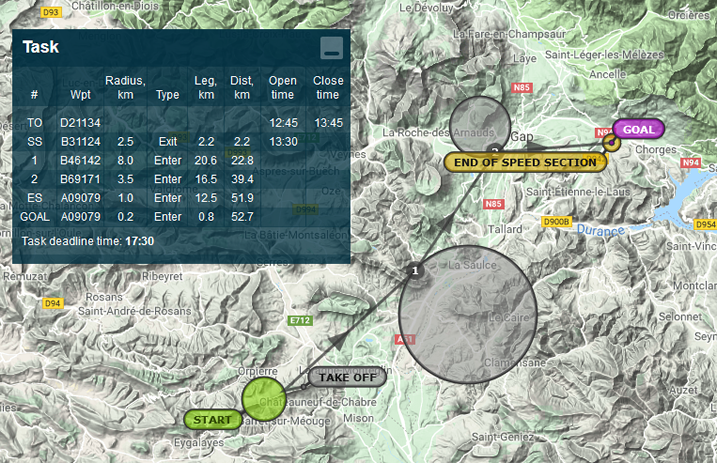
Task: Click the Close time column header
Action: (328, 88)
